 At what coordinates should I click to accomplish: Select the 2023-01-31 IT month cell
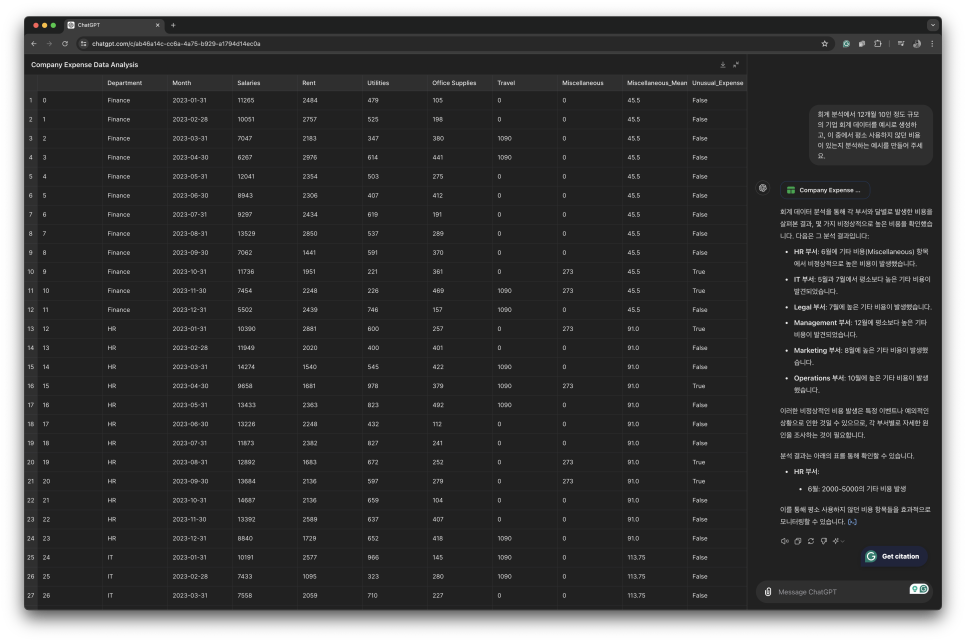click(200, 558)
